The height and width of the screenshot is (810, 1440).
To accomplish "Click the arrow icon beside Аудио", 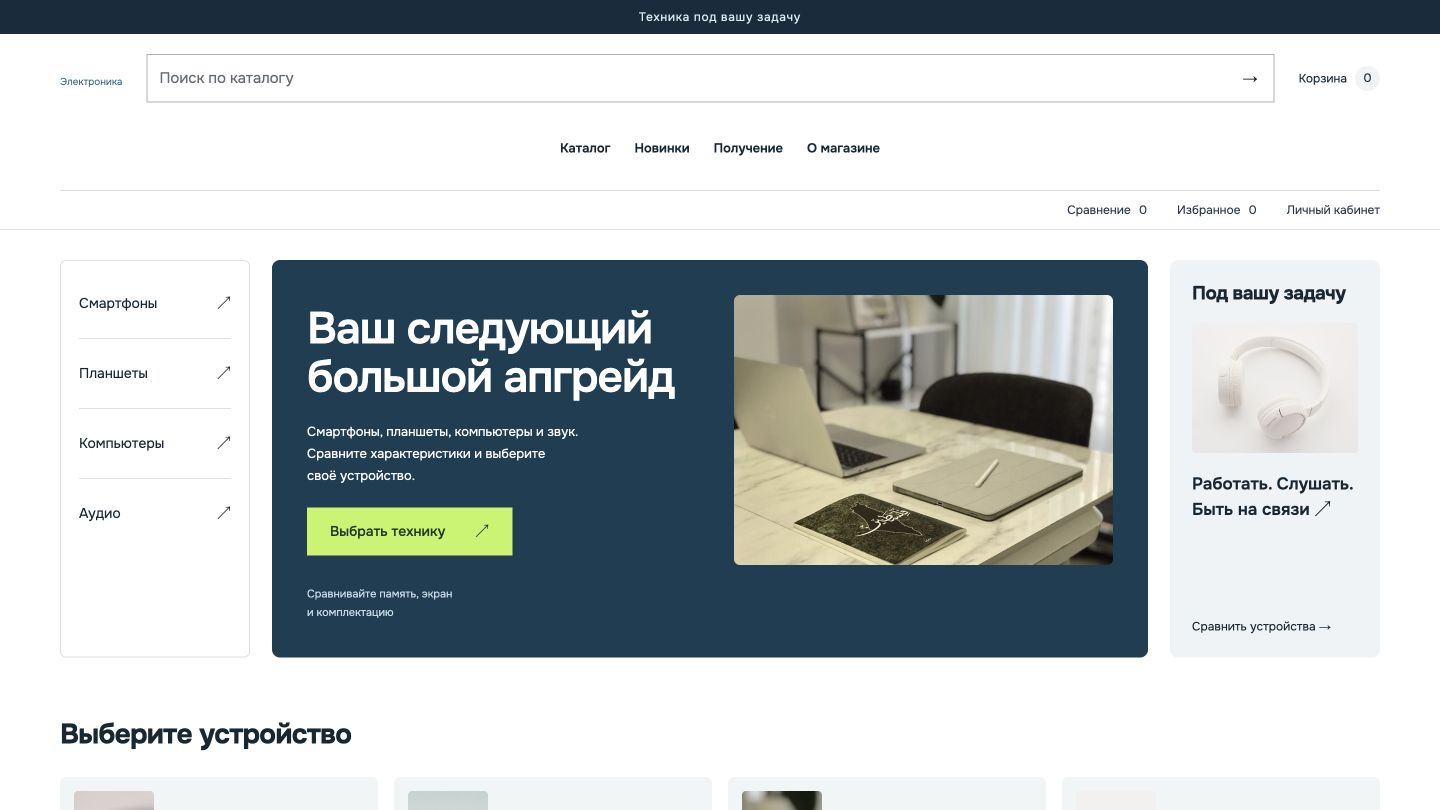I will [224, 512].
